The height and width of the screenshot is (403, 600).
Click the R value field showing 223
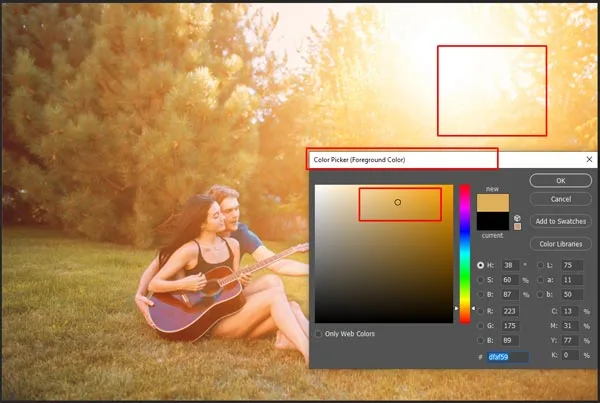click(510, 311)
